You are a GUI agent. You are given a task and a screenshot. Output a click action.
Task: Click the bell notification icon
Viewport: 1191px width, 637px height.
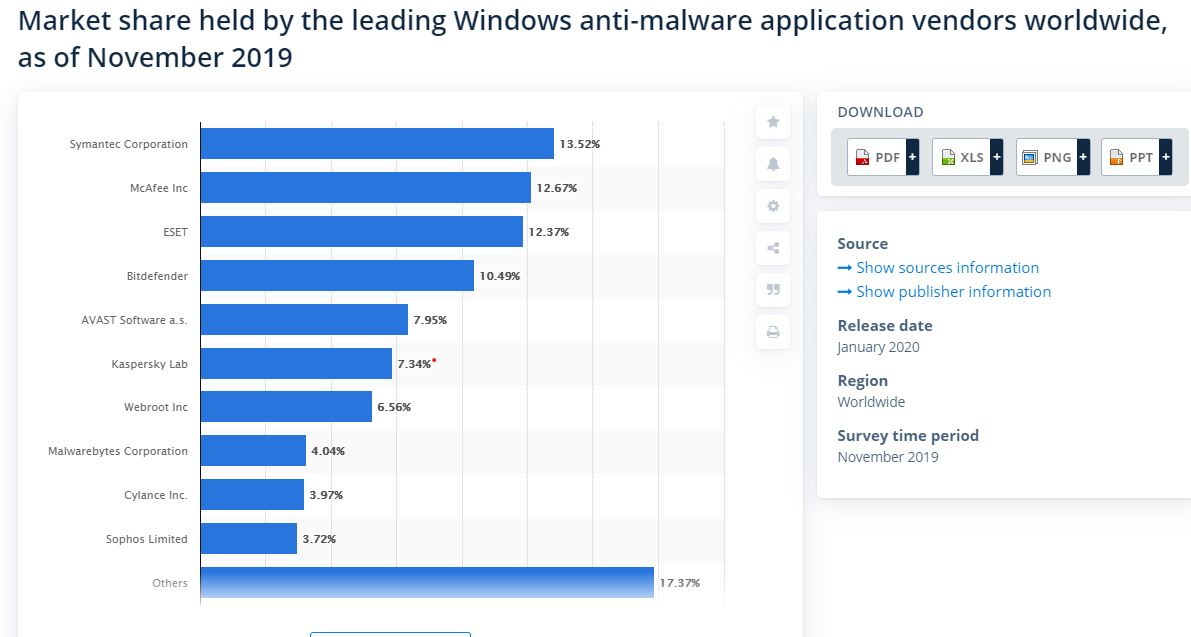pos(772,164)
